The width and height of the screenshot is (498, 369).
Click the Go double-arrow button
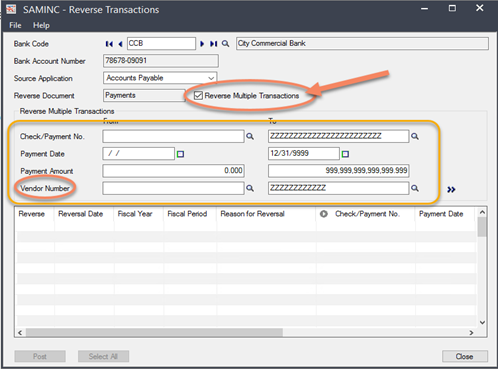(451, 190)
